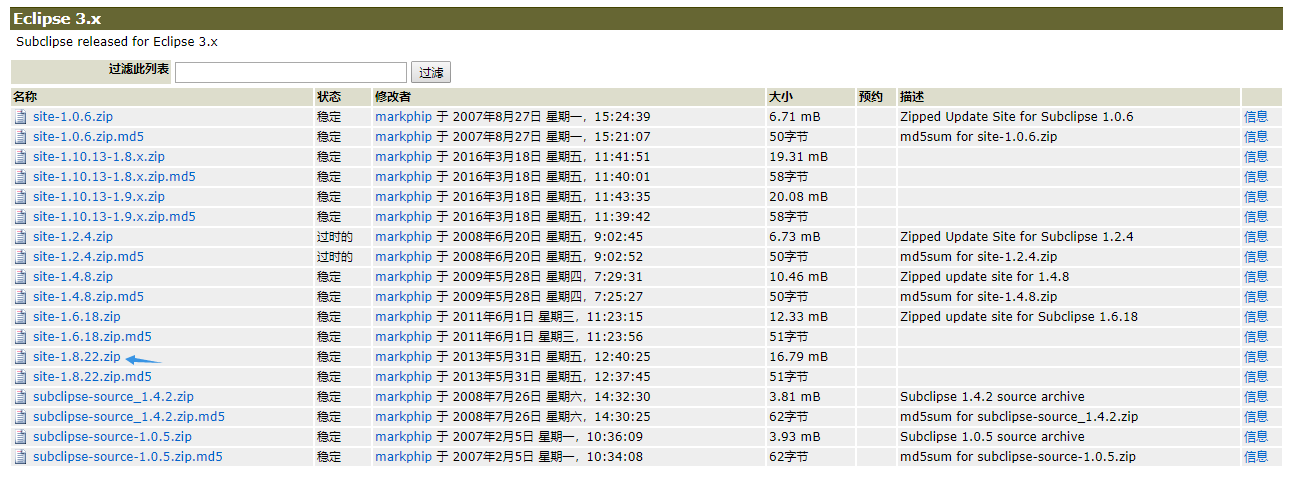The height and width of the screenshot is (484, 1295).
Task: Open markphip profile in site-1.8.22.zip row
Action: [404, 357]
